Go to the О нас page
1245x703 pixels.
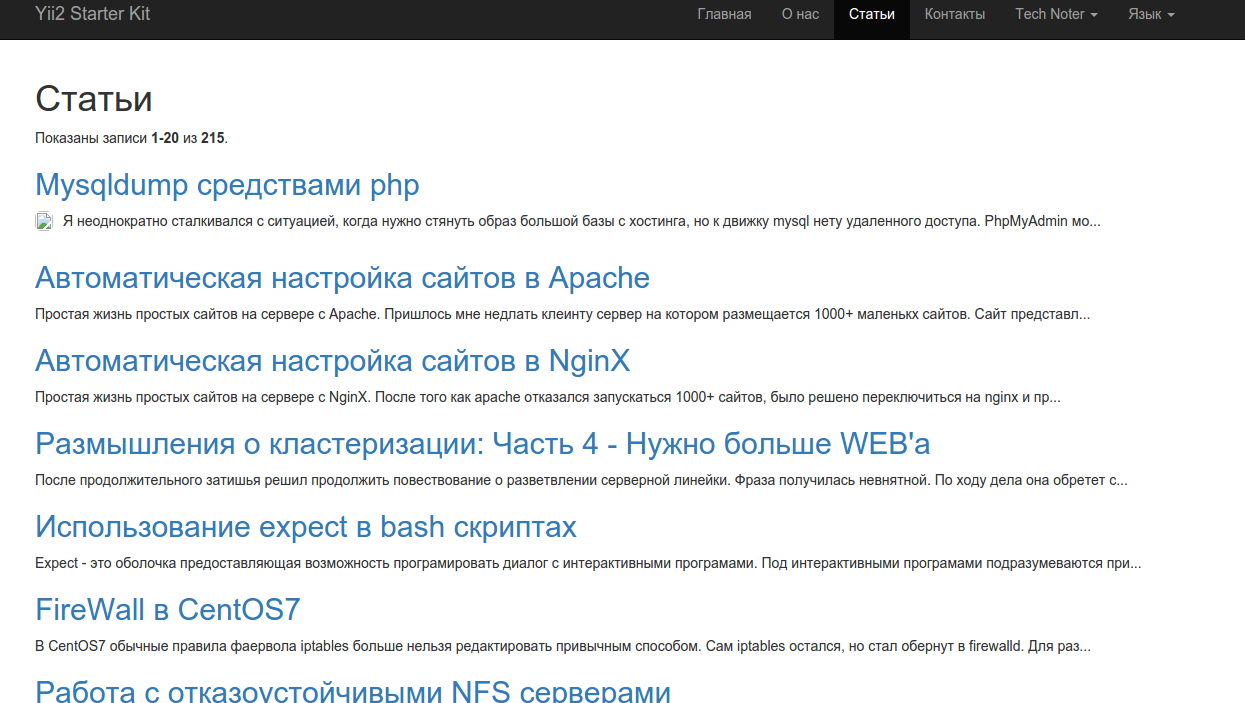[800, 14]
